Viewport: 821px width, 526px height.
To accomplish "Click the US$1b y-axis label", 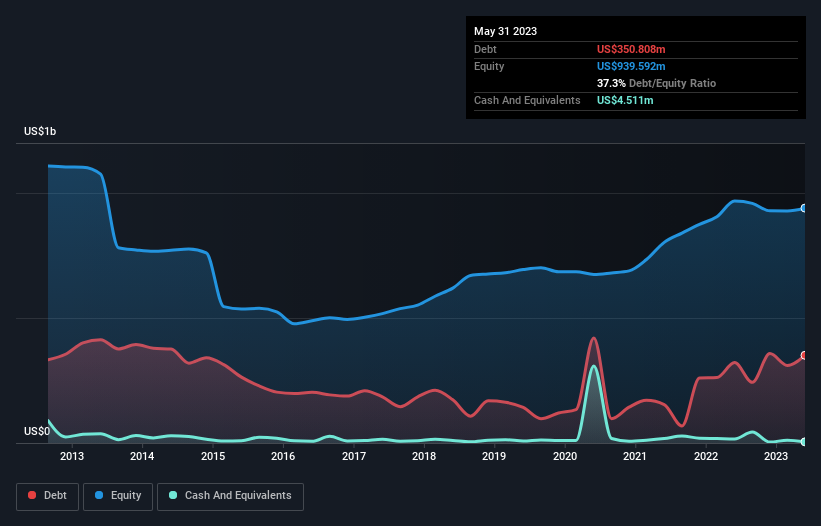I will (40, 131).
